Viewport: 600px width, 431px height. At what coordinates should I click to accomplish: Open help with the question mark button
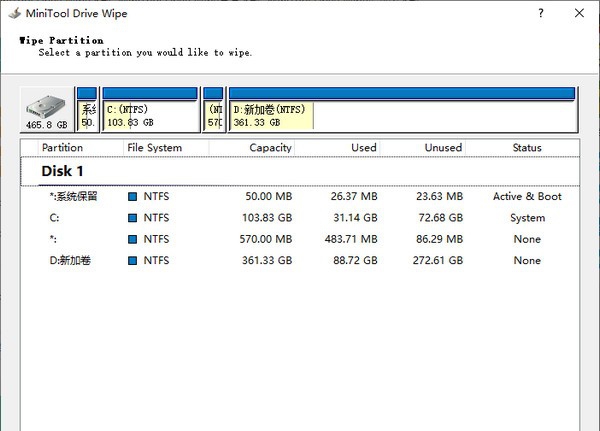point(541,13)
